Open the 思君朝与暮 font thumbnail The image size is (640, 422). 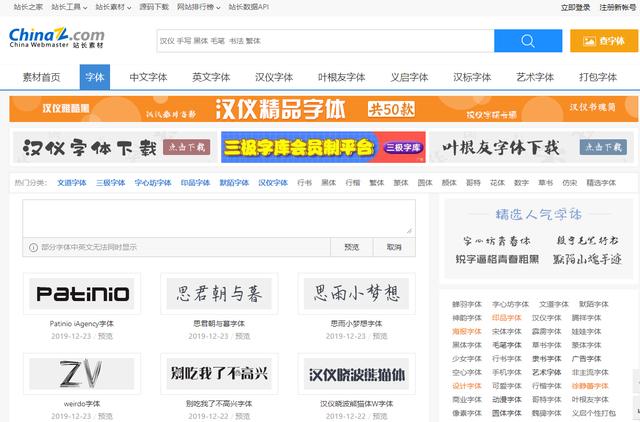[x=219, y=294]
